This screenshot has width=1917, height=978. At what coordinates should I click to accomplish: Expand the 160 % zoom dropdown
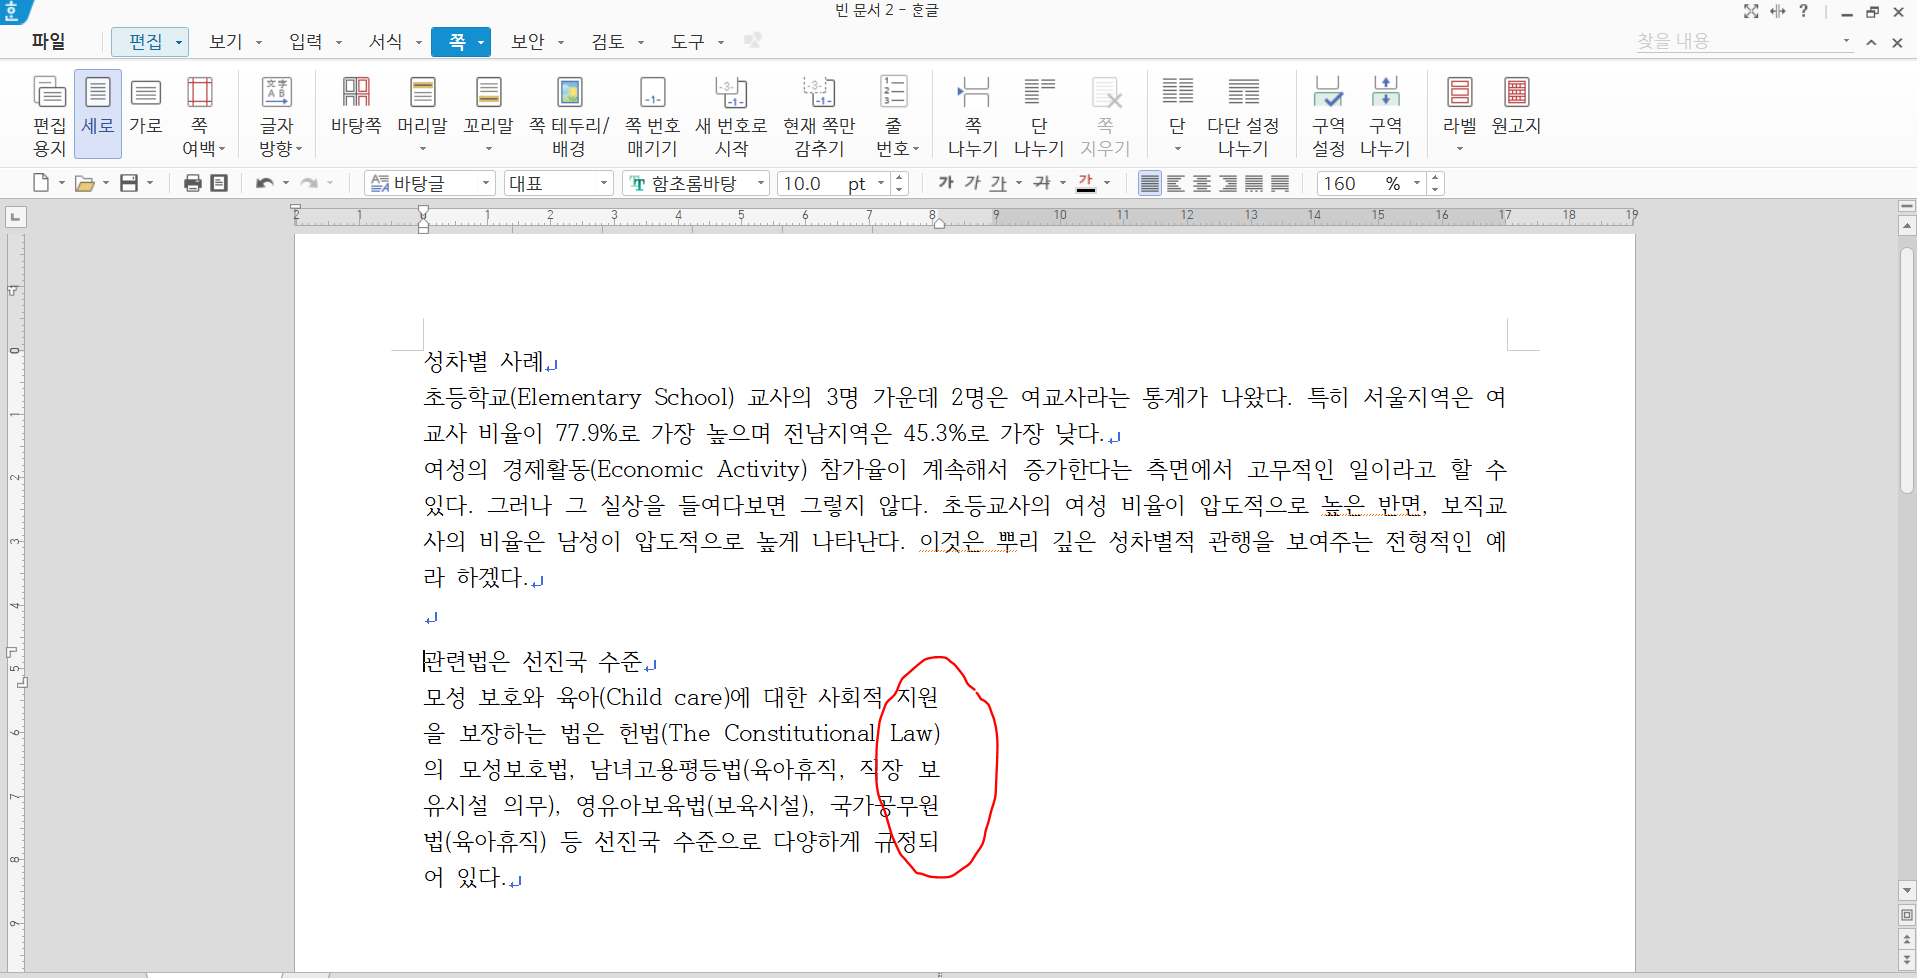1416,183
